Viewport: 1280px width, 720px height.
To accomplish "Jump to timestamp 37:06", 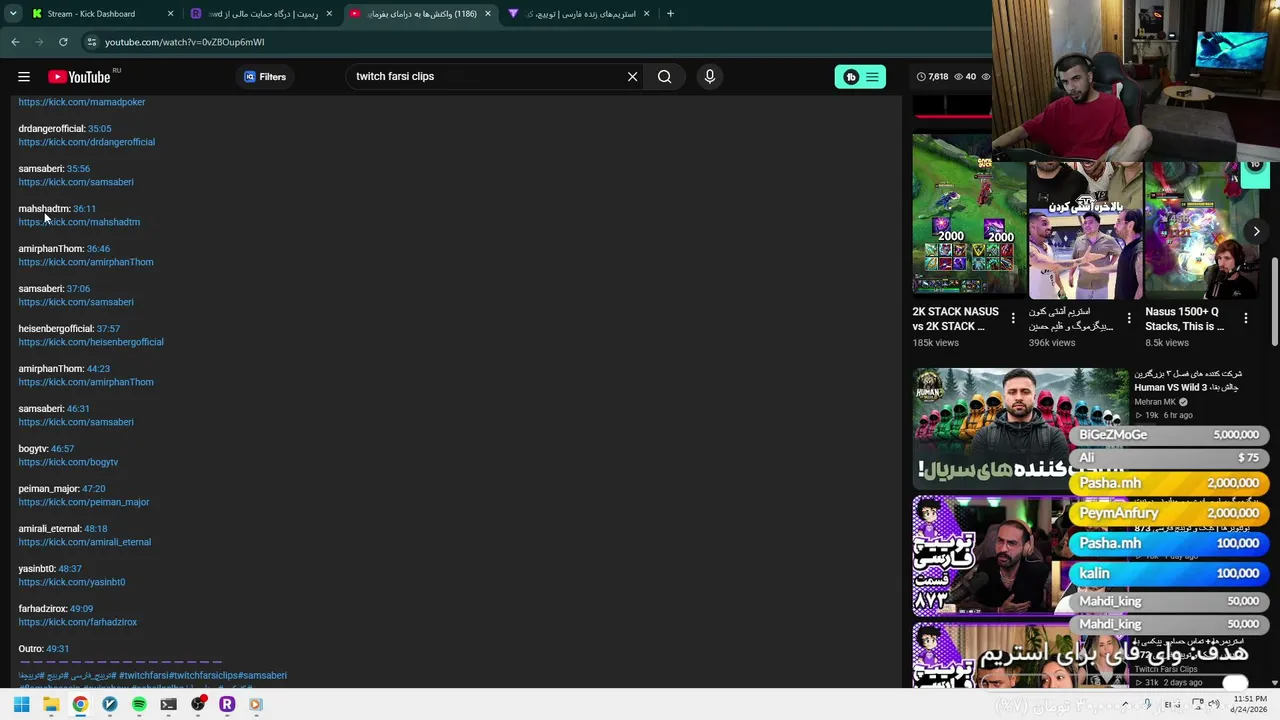I will pyautogui.click(x=78, y=289).
